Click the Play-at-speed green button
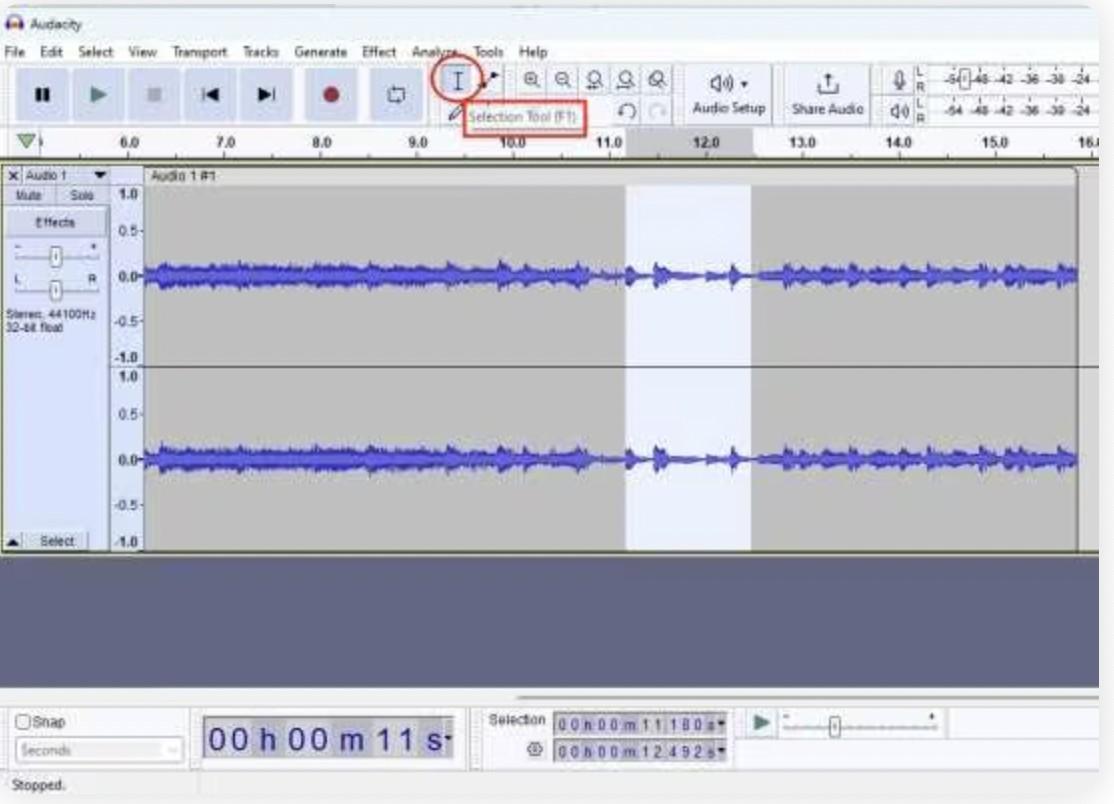The height and width of the screenshot is (804, 1114). pyautogui.click(x=761, y=723)
